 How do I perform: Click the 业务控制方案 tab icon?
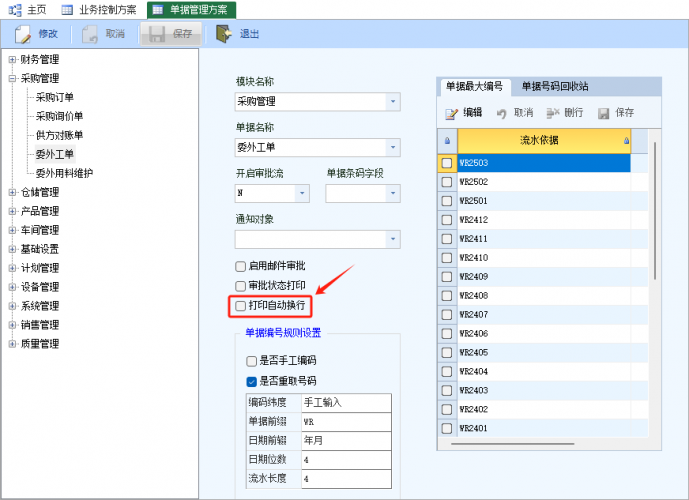click(x=67, y=9)
